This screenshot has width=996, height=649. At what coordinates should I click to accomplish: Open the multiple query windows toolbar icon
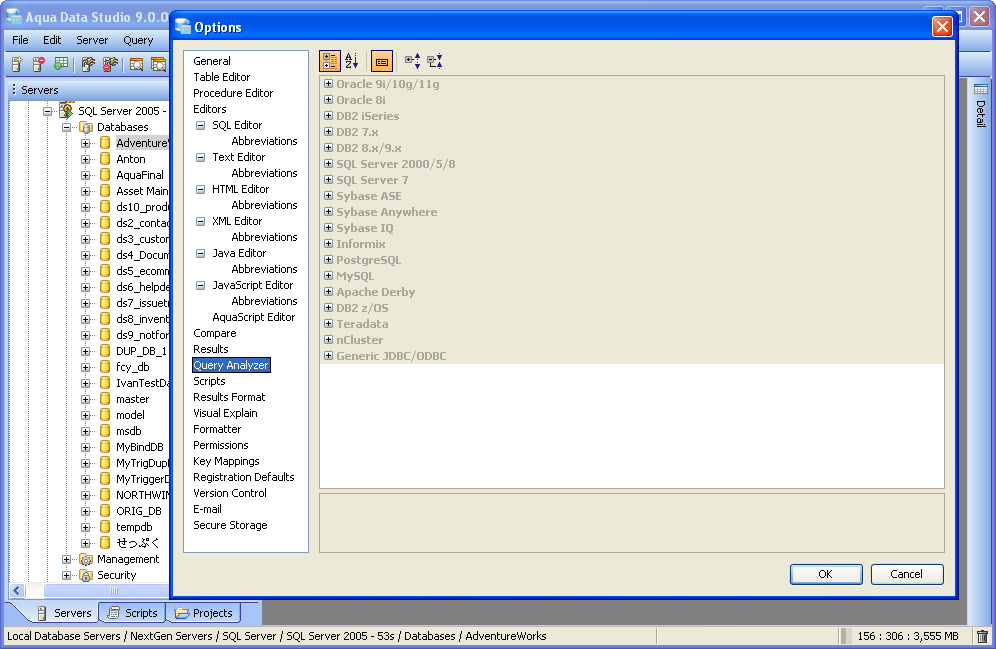coord(158,64)
